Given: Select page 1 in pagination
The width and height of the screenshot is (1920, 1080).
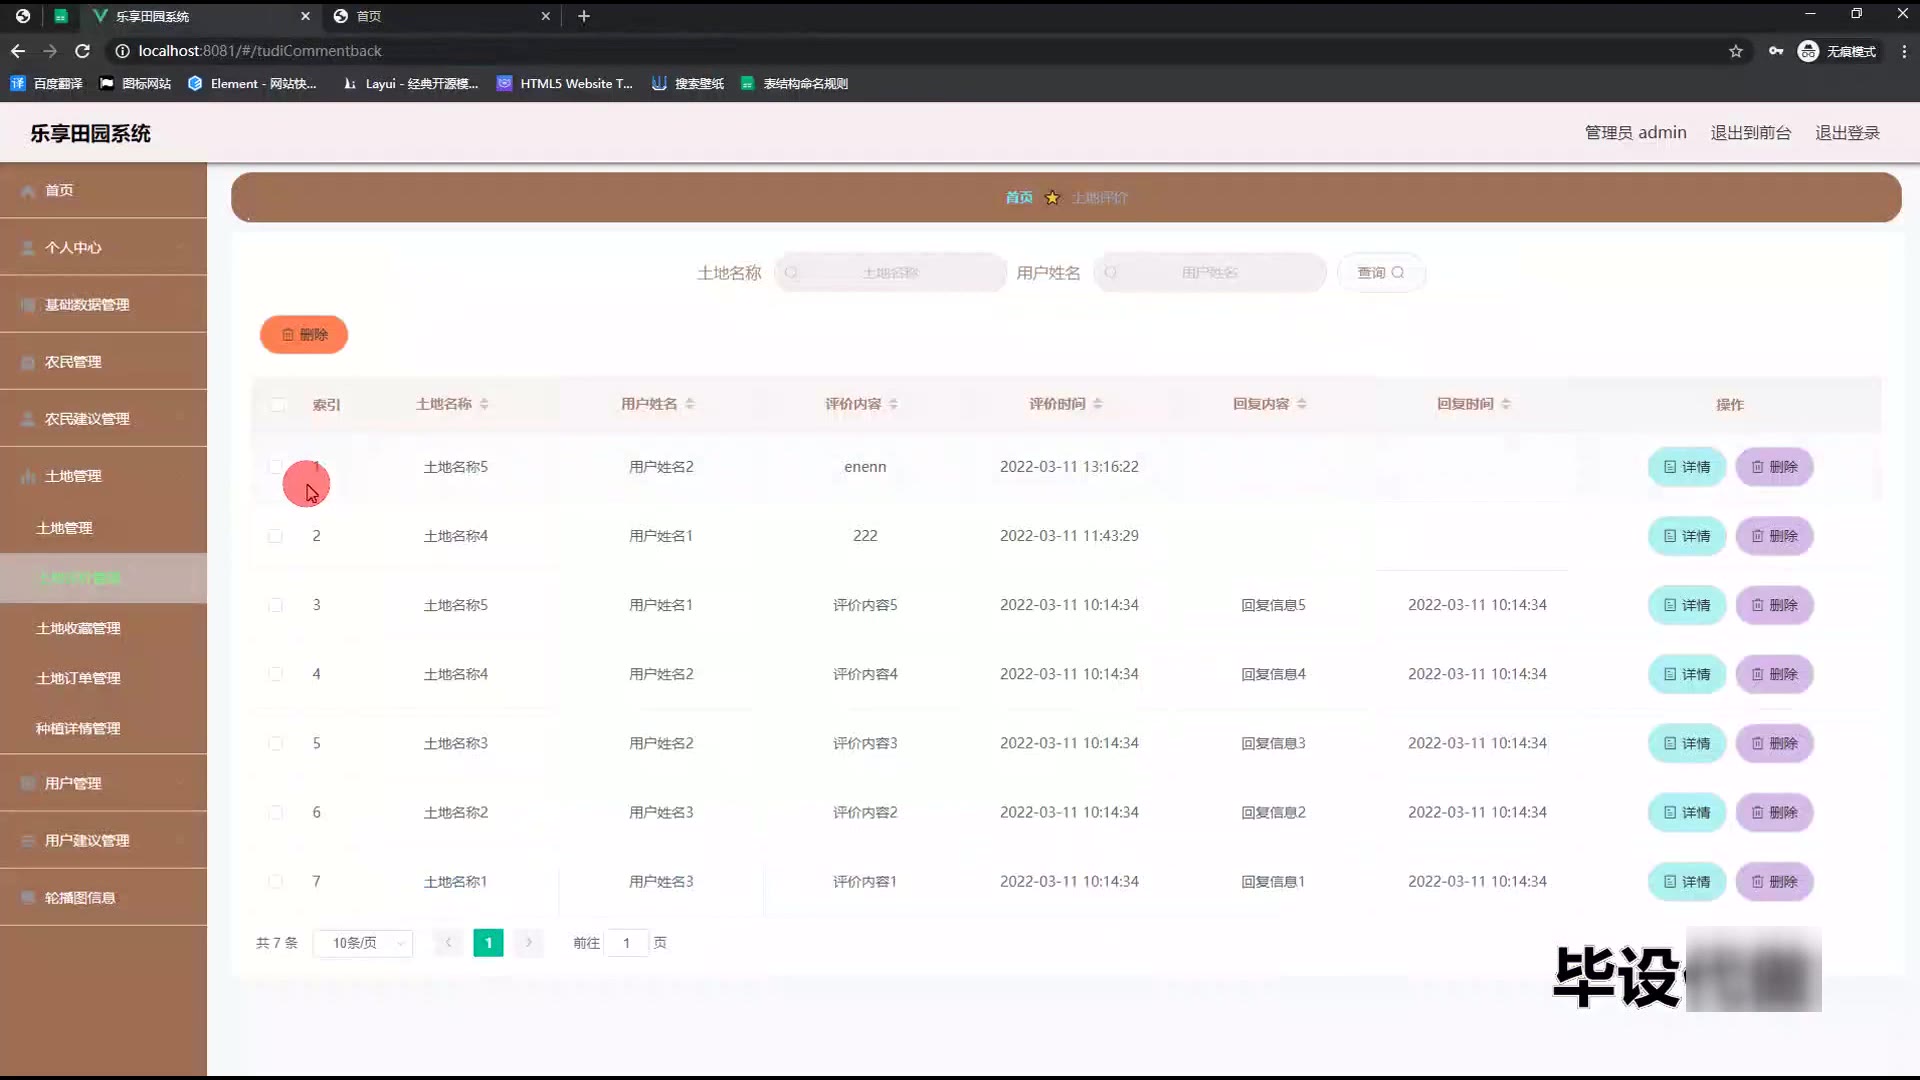Looking at the screenshot, I should click(x=488, y=942).
